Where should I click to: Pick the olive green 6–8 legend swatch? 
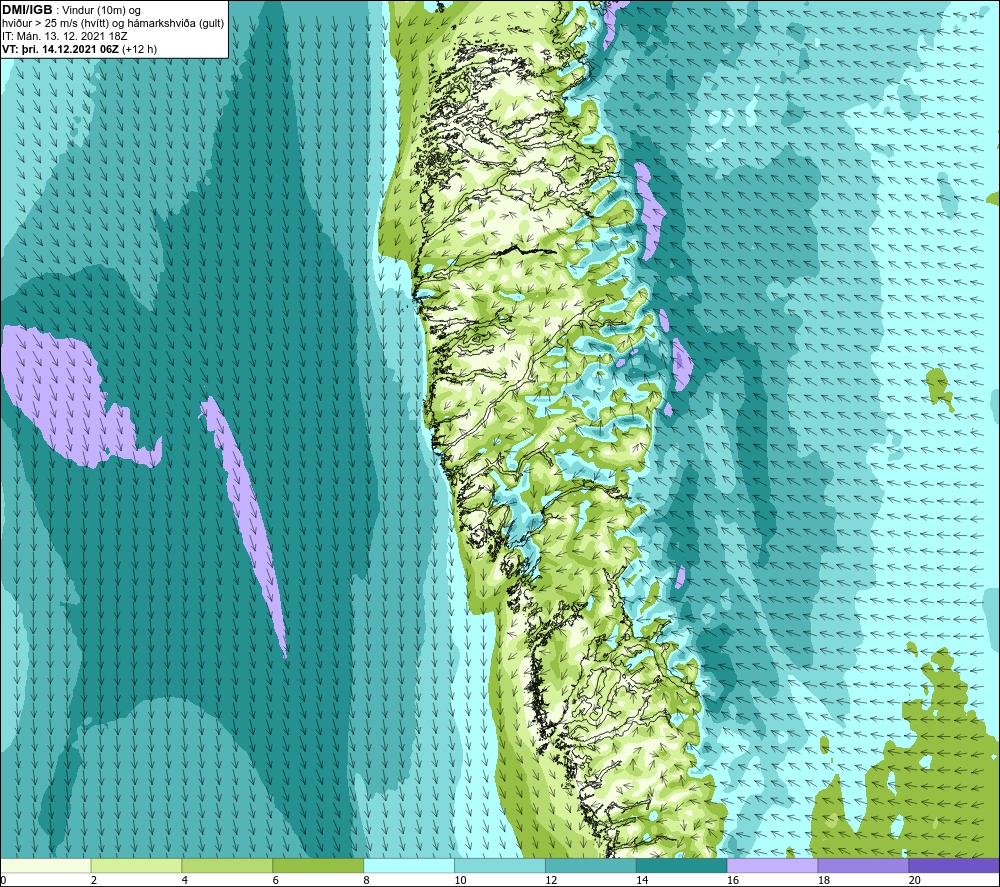click(x=318, y=865)
